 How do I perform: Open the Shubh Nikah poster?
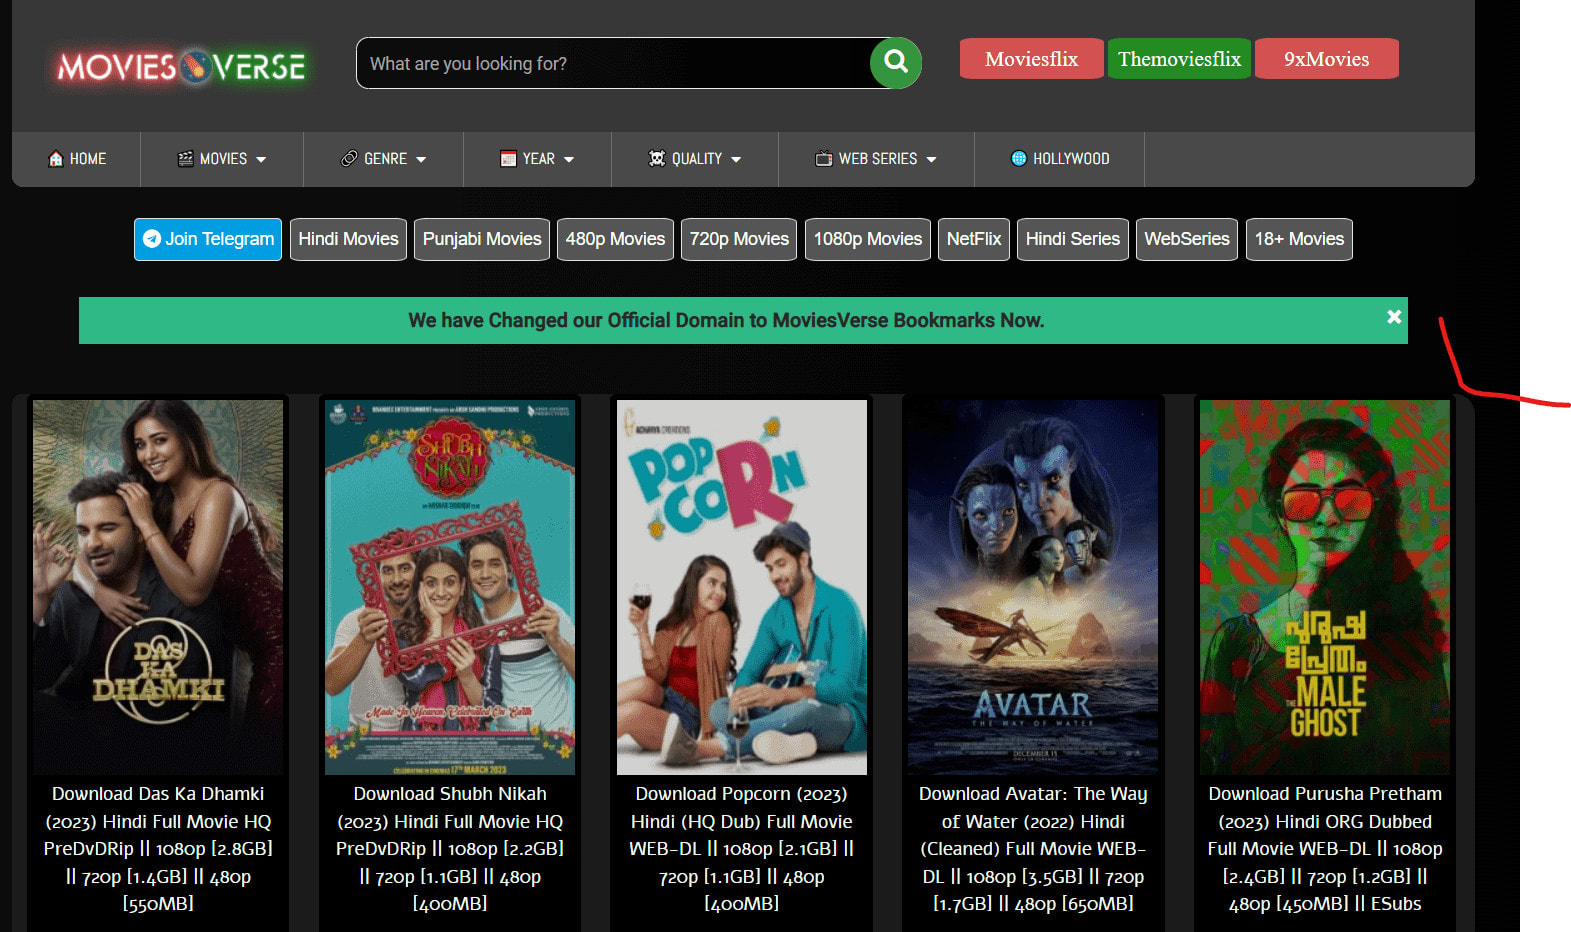click(450, 587)
